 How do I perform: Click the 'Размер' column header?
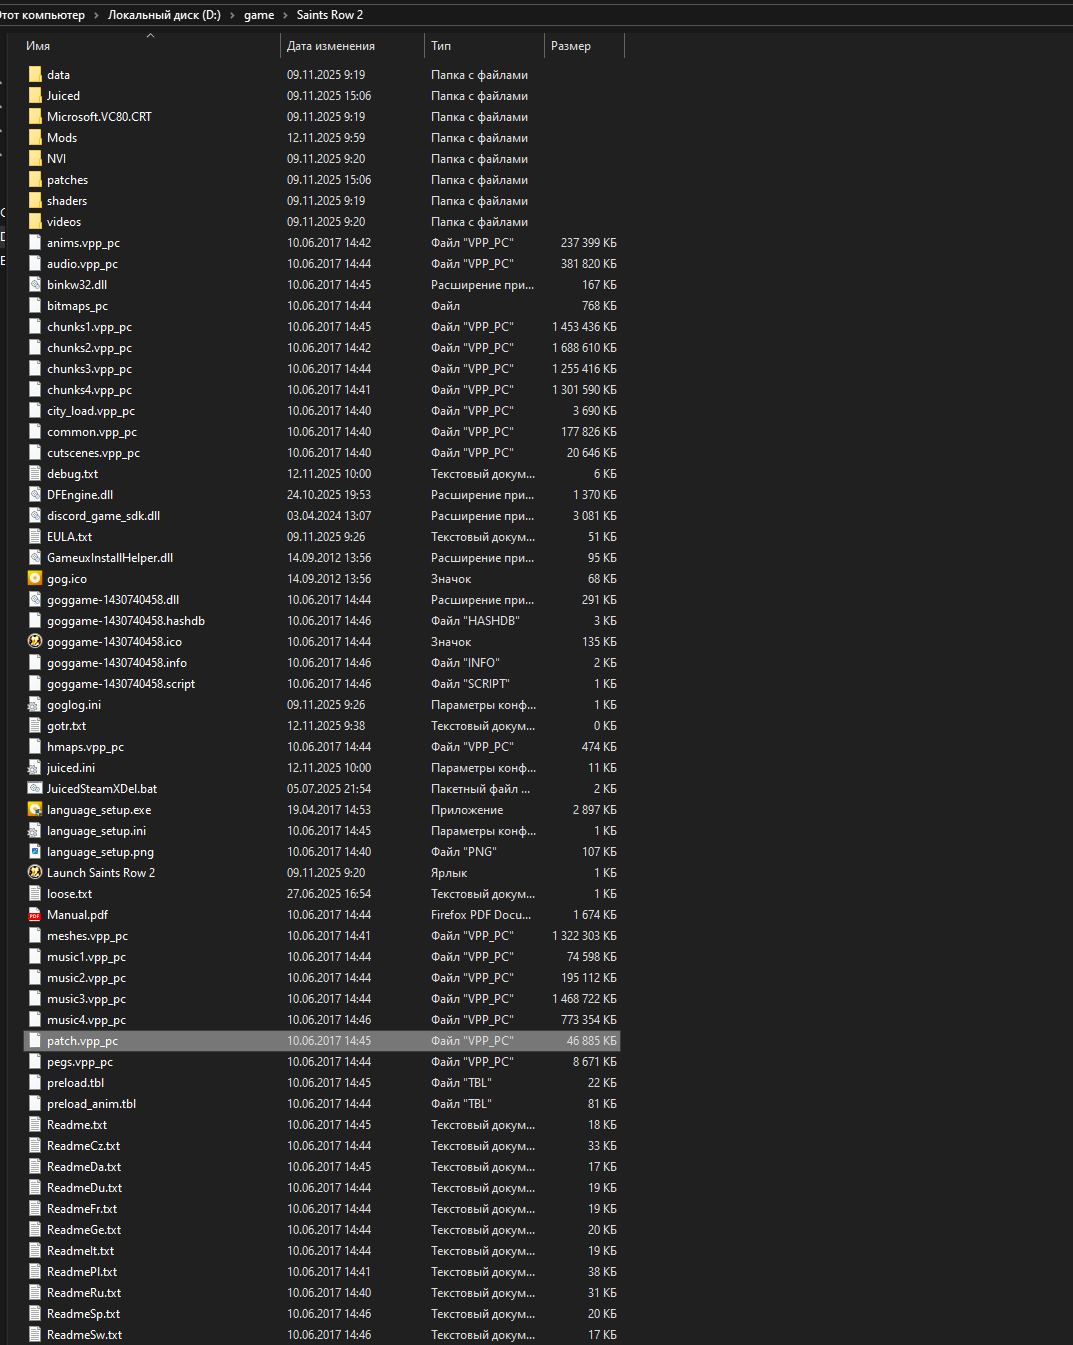point(571,46)
